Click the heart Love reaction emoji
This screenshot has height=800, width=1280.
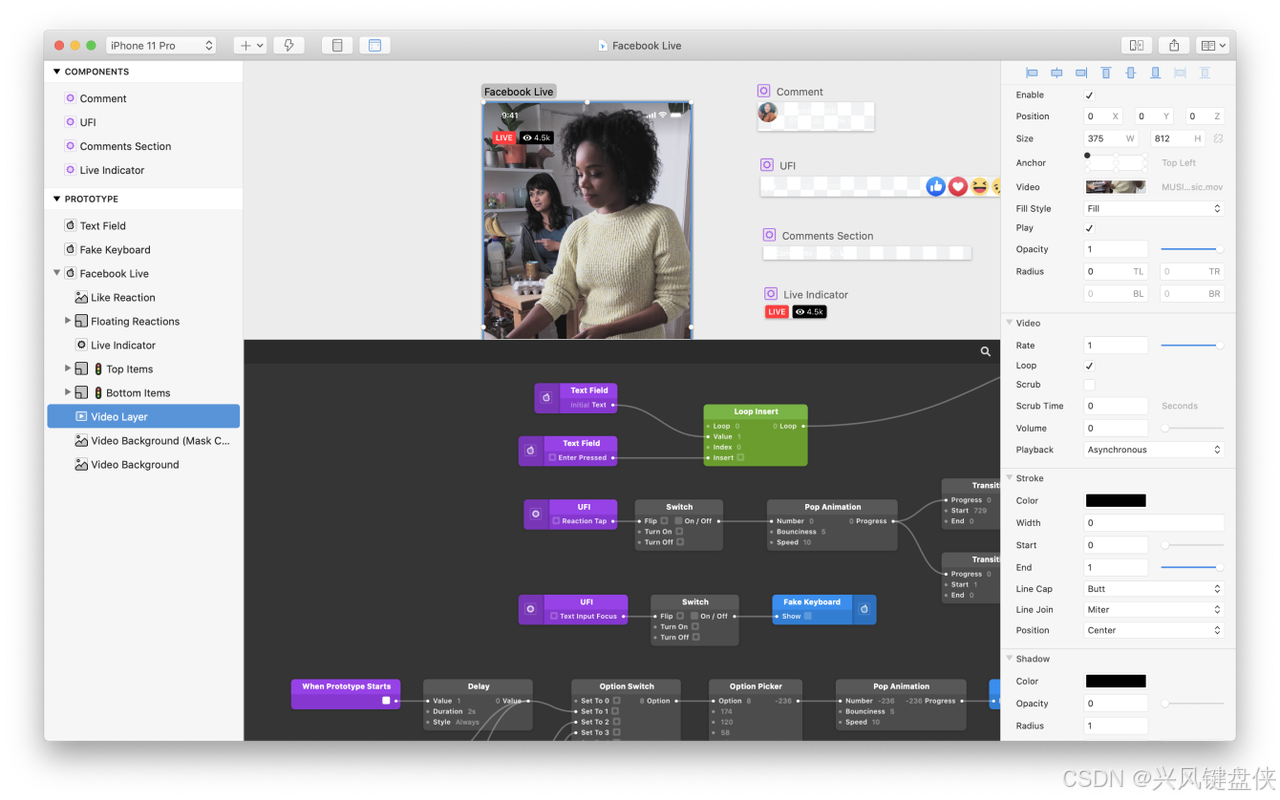(x=958, y=186)
